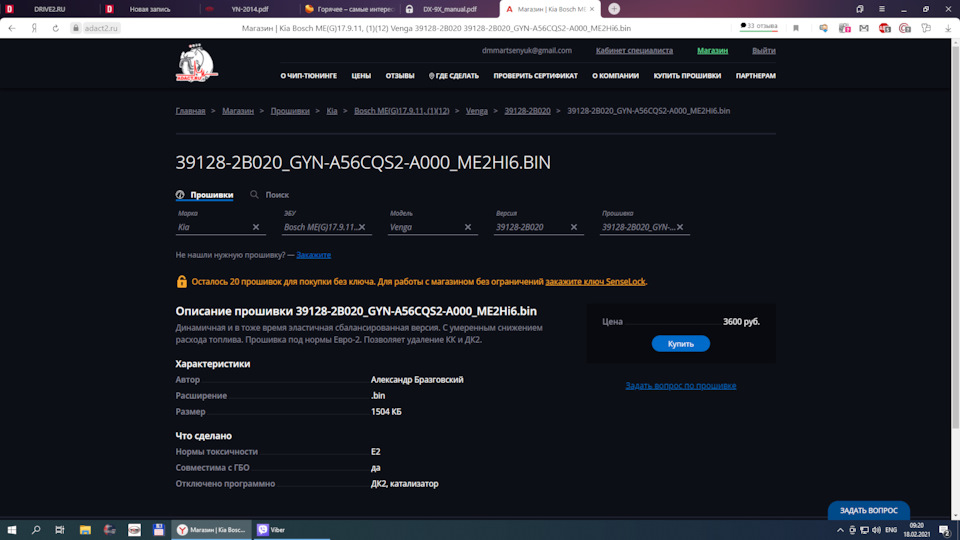Open the ЭБУ dropdown showing Bosch ME(G)17.9.11
The width and height of the screenshot is (960, 540).
click(x=326, y=227)
